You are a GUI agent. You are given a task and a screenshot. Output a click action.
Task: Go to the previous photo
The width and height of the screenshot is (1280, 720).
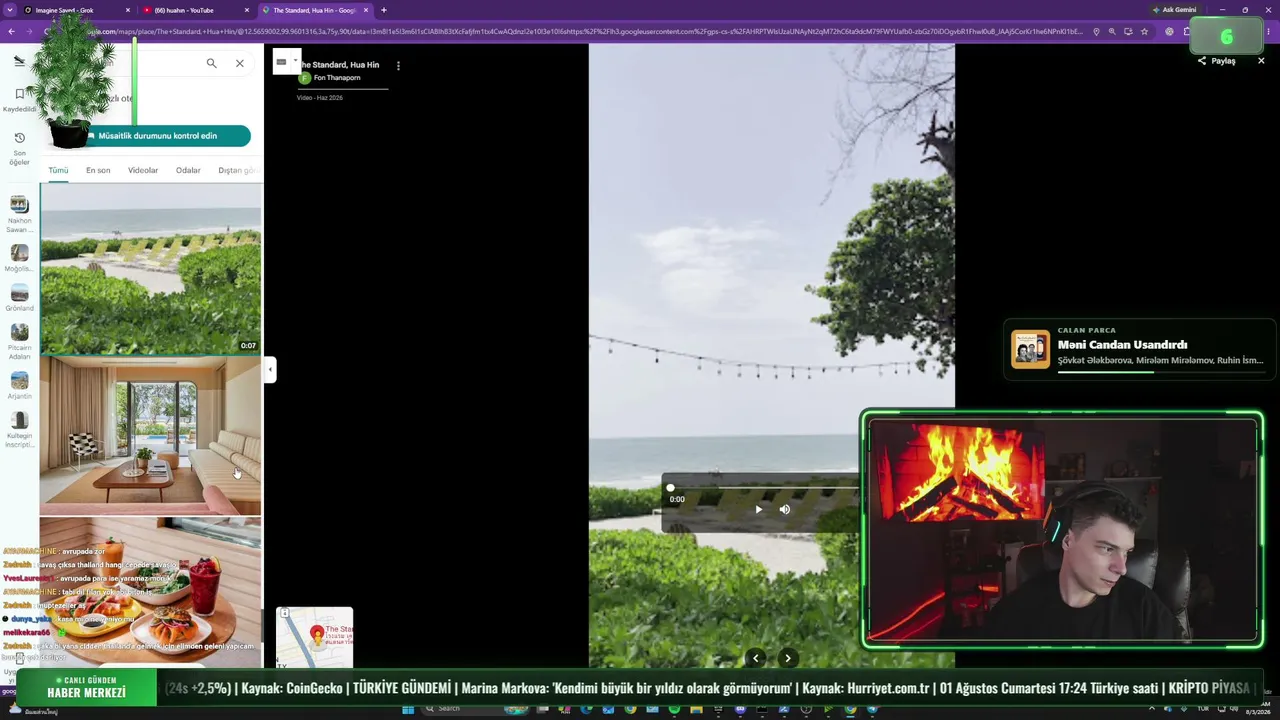coord(756,658)
